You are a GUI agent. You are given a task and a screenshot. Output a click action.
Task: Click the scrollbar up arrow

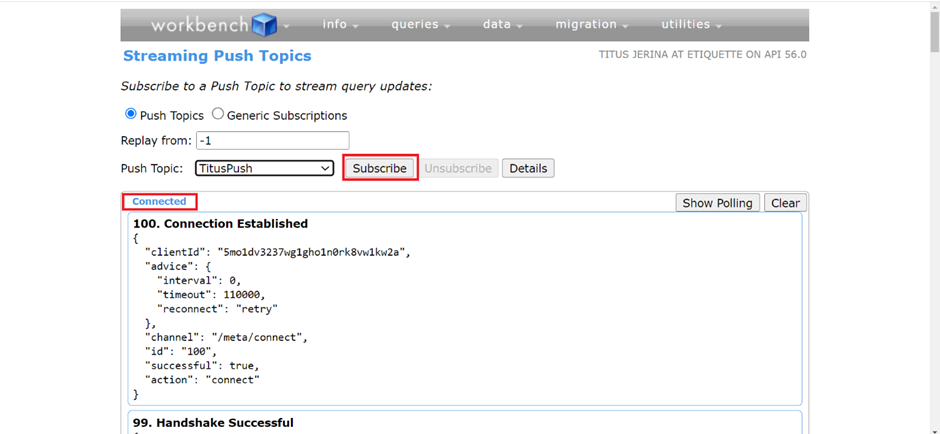pyautogui.click(x=933, y=5)
